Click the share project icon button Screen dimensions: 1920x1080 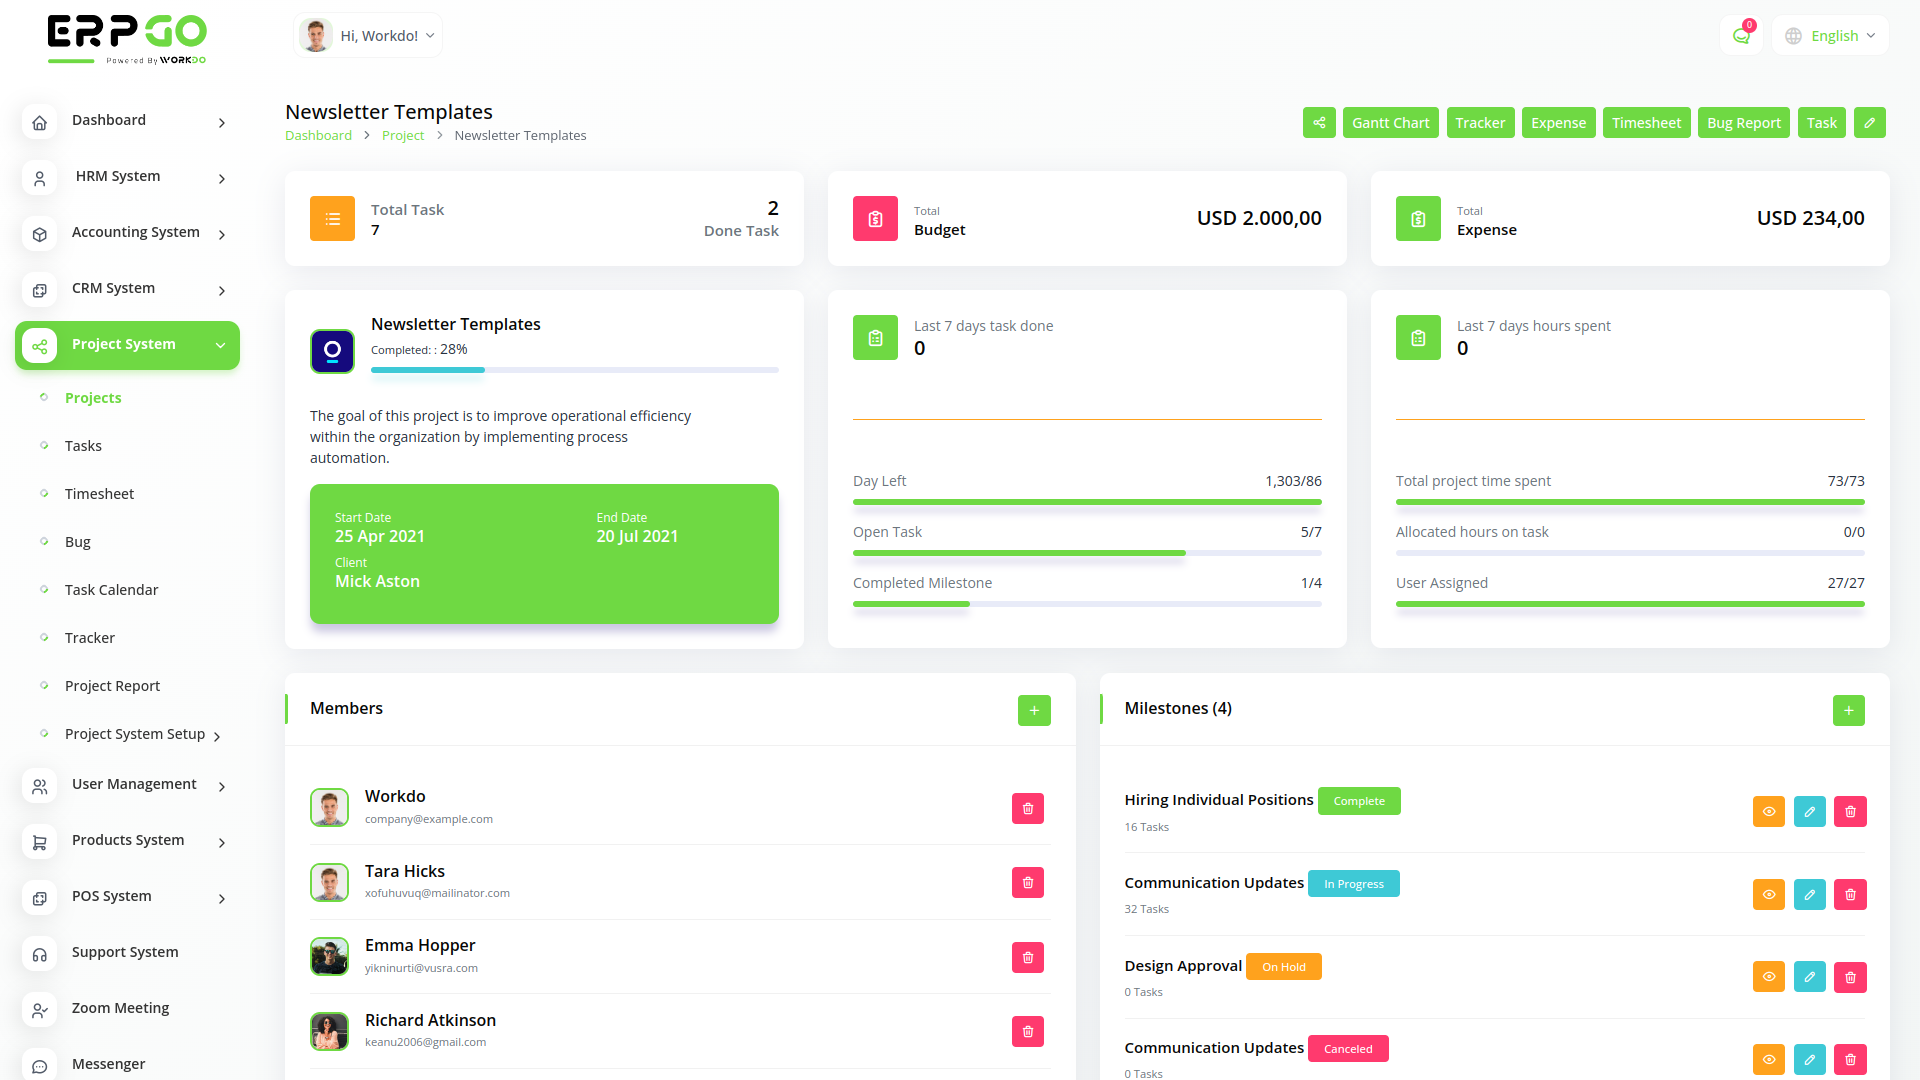1319,123
